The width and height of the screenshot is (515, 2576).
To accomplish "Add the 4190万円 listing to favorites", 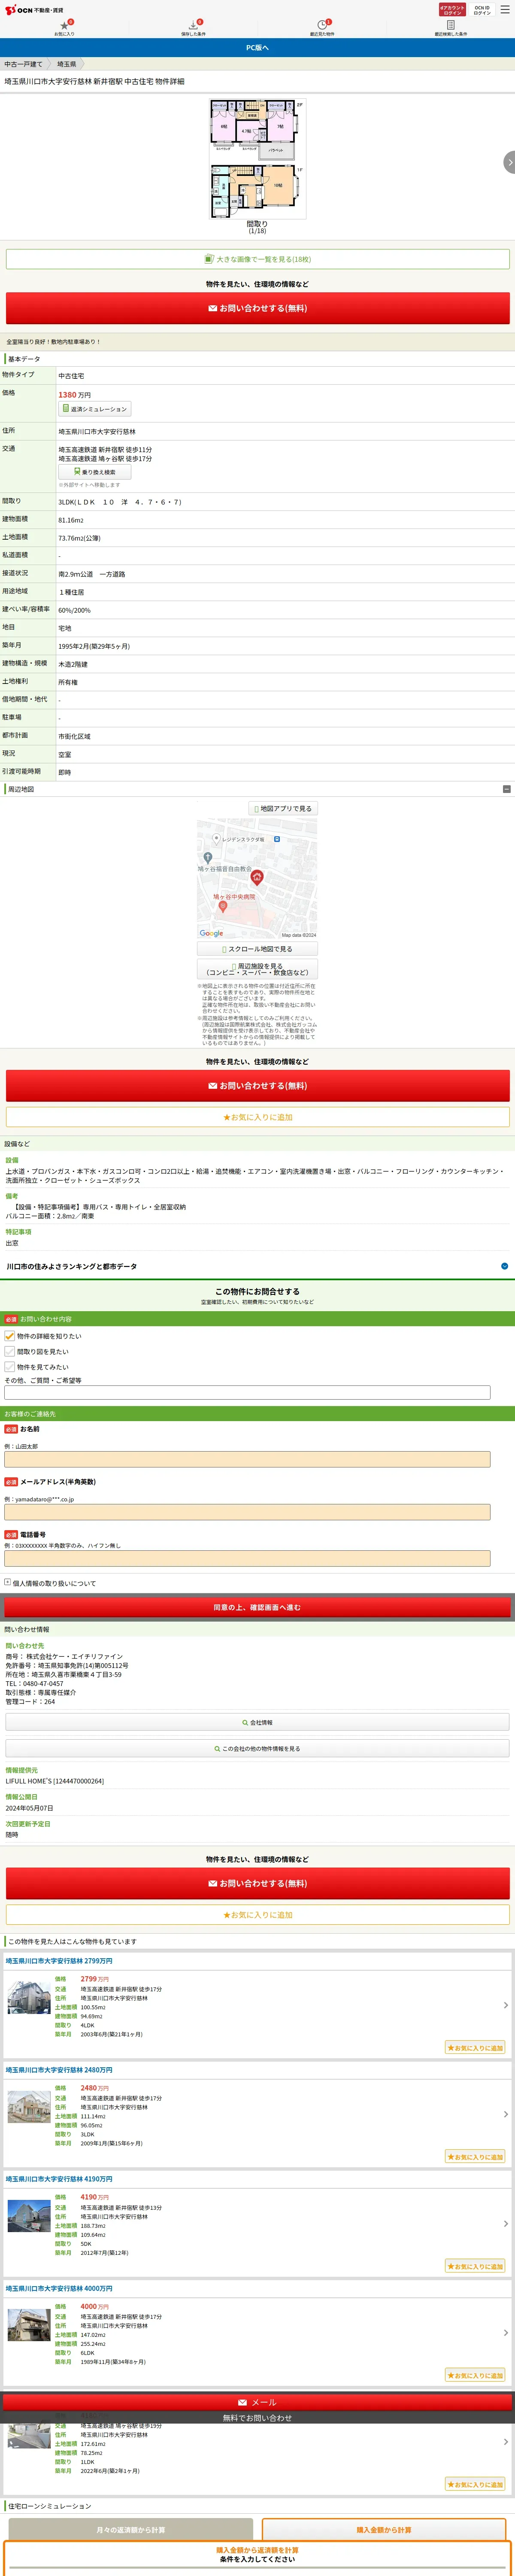I will pos(475,2266).
